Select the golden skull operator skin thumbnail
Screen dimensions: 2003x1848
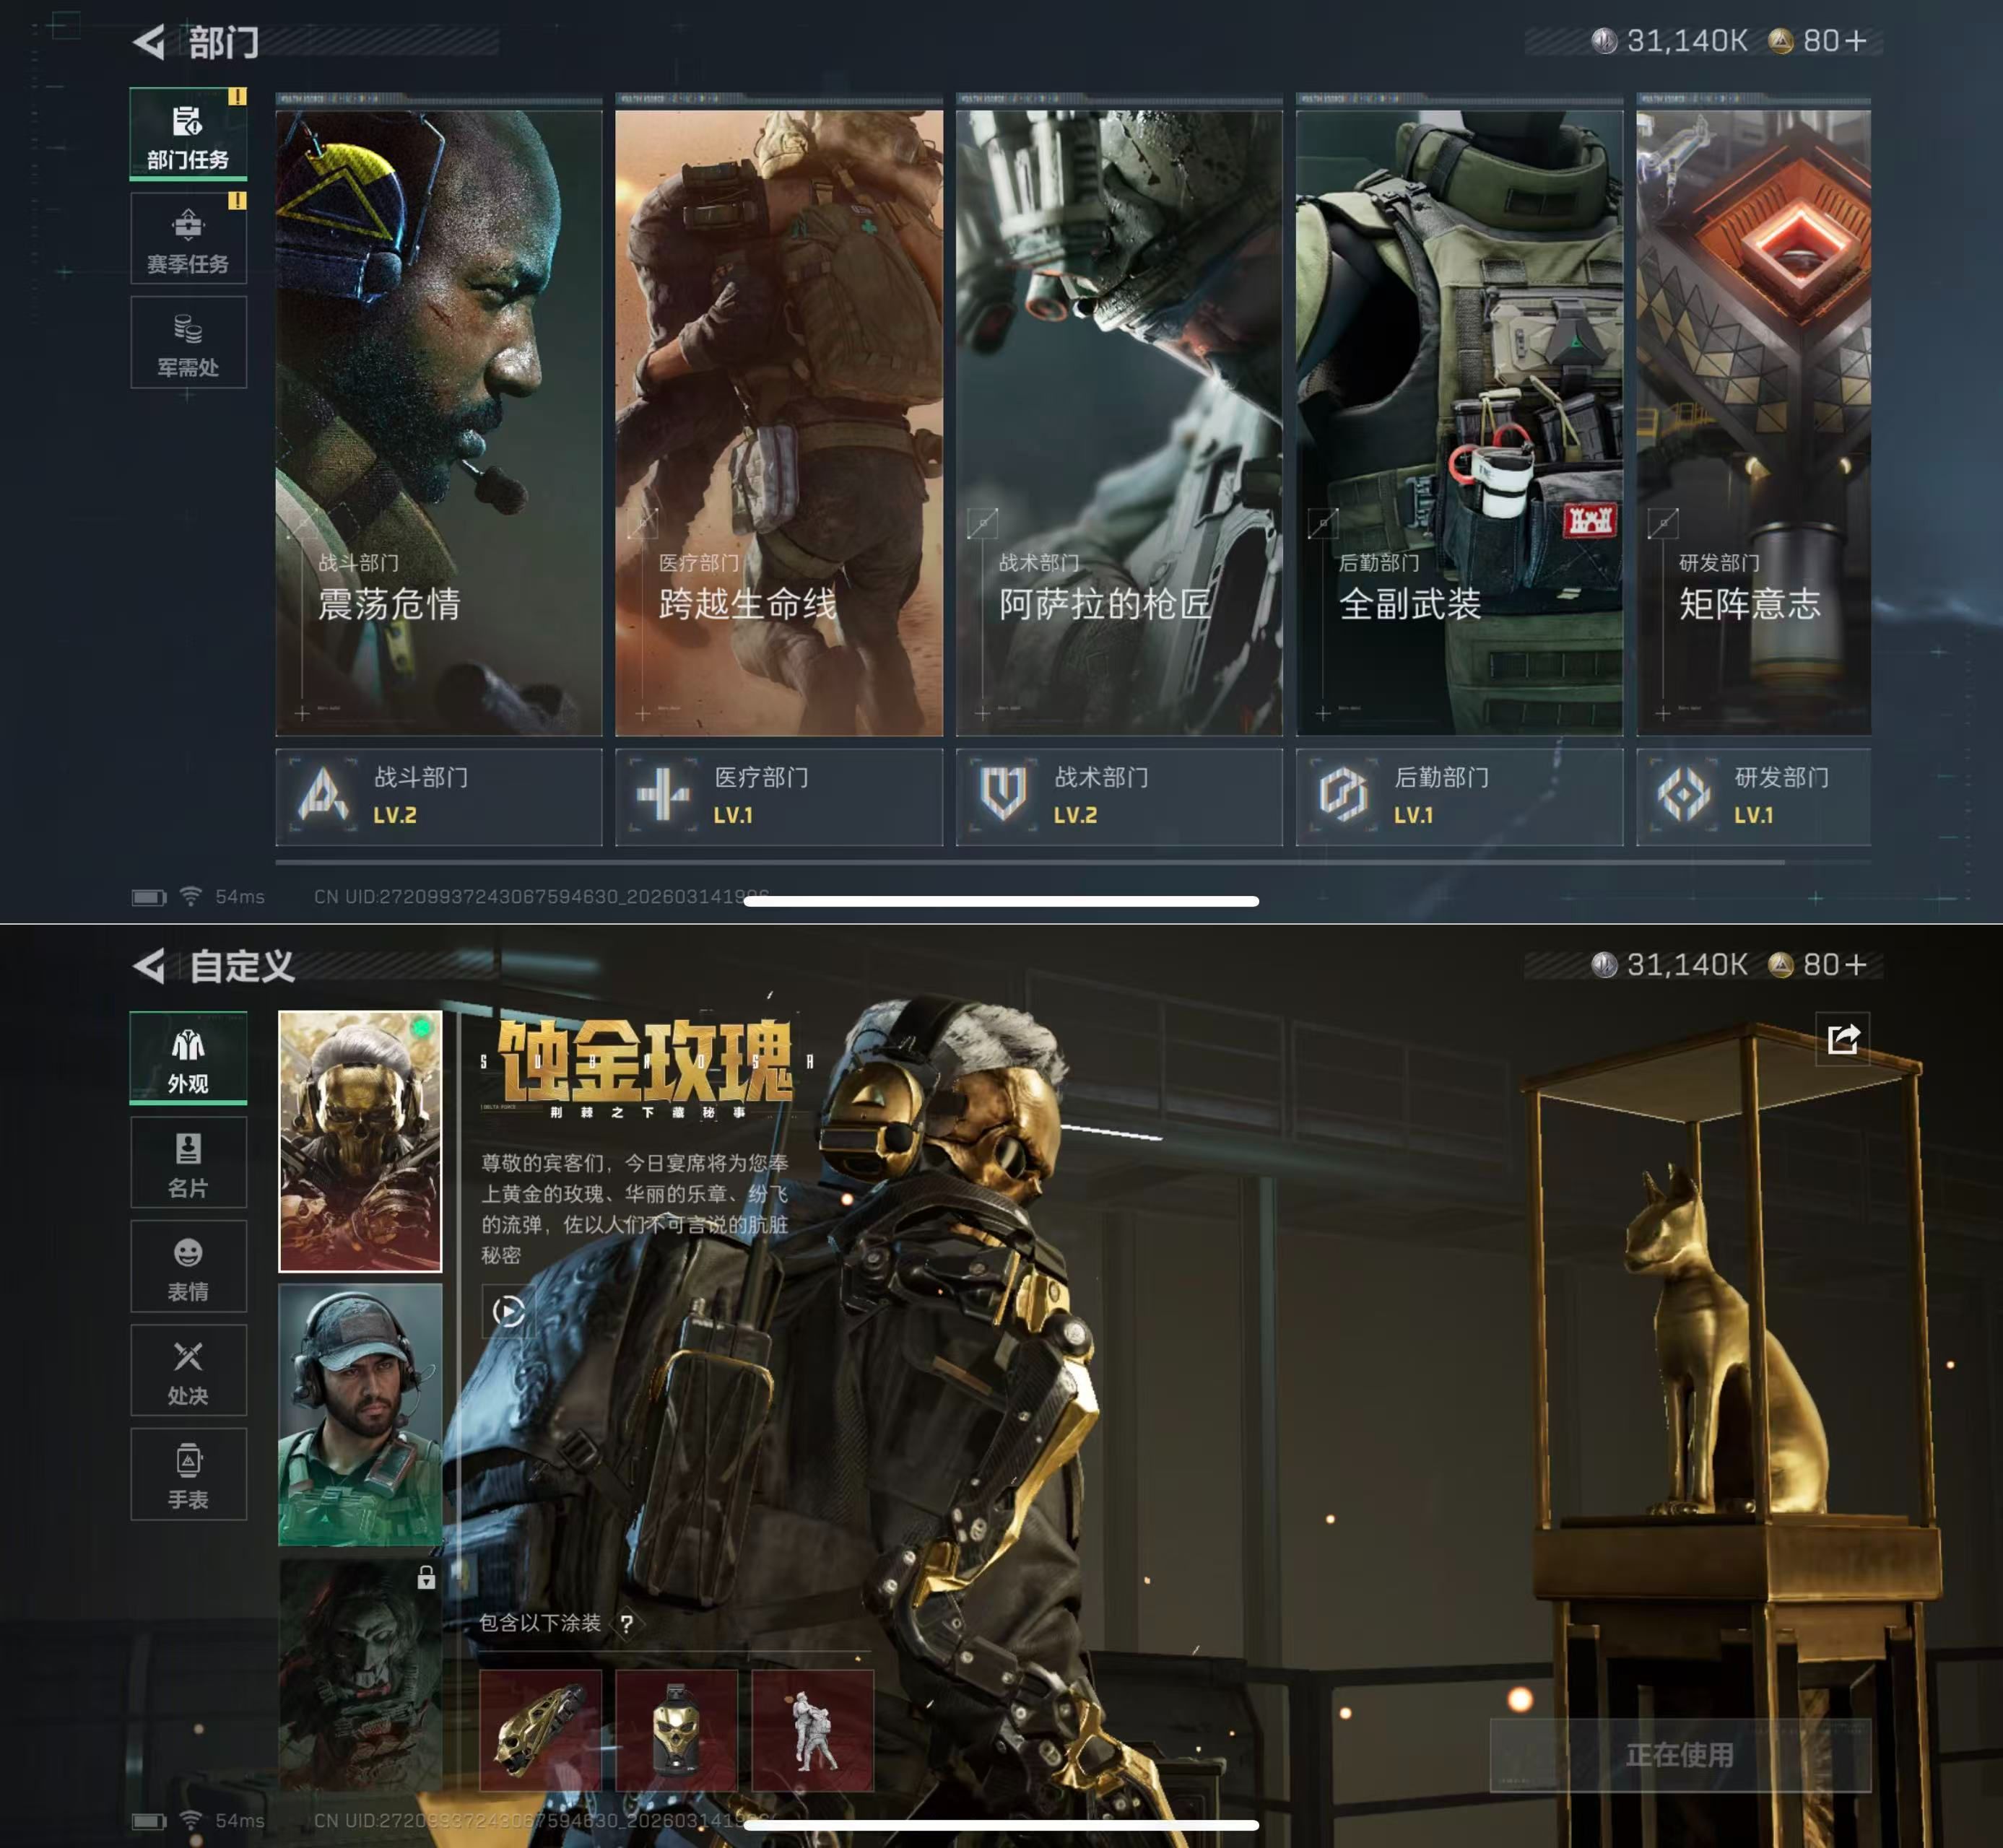tap(360, 1141)
